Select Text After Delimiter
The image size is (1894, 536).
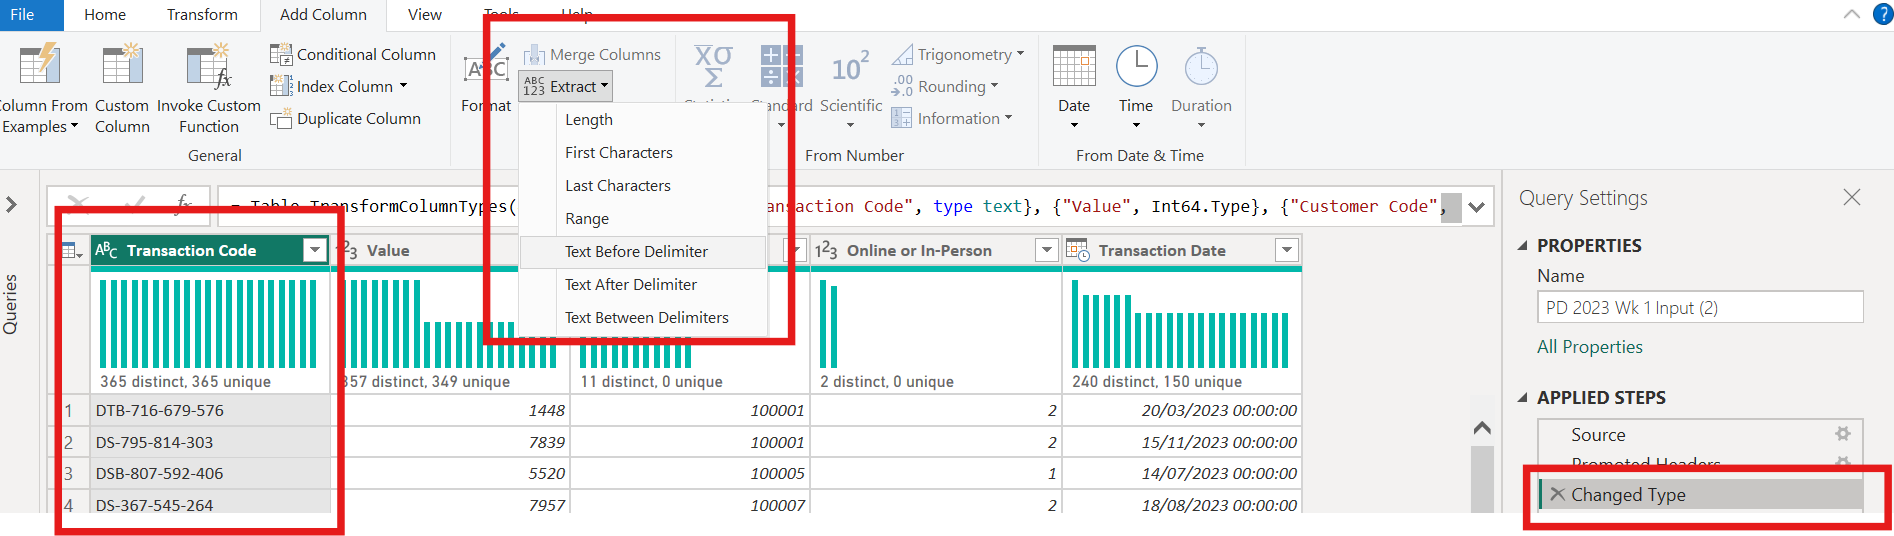tap(631, 284)
